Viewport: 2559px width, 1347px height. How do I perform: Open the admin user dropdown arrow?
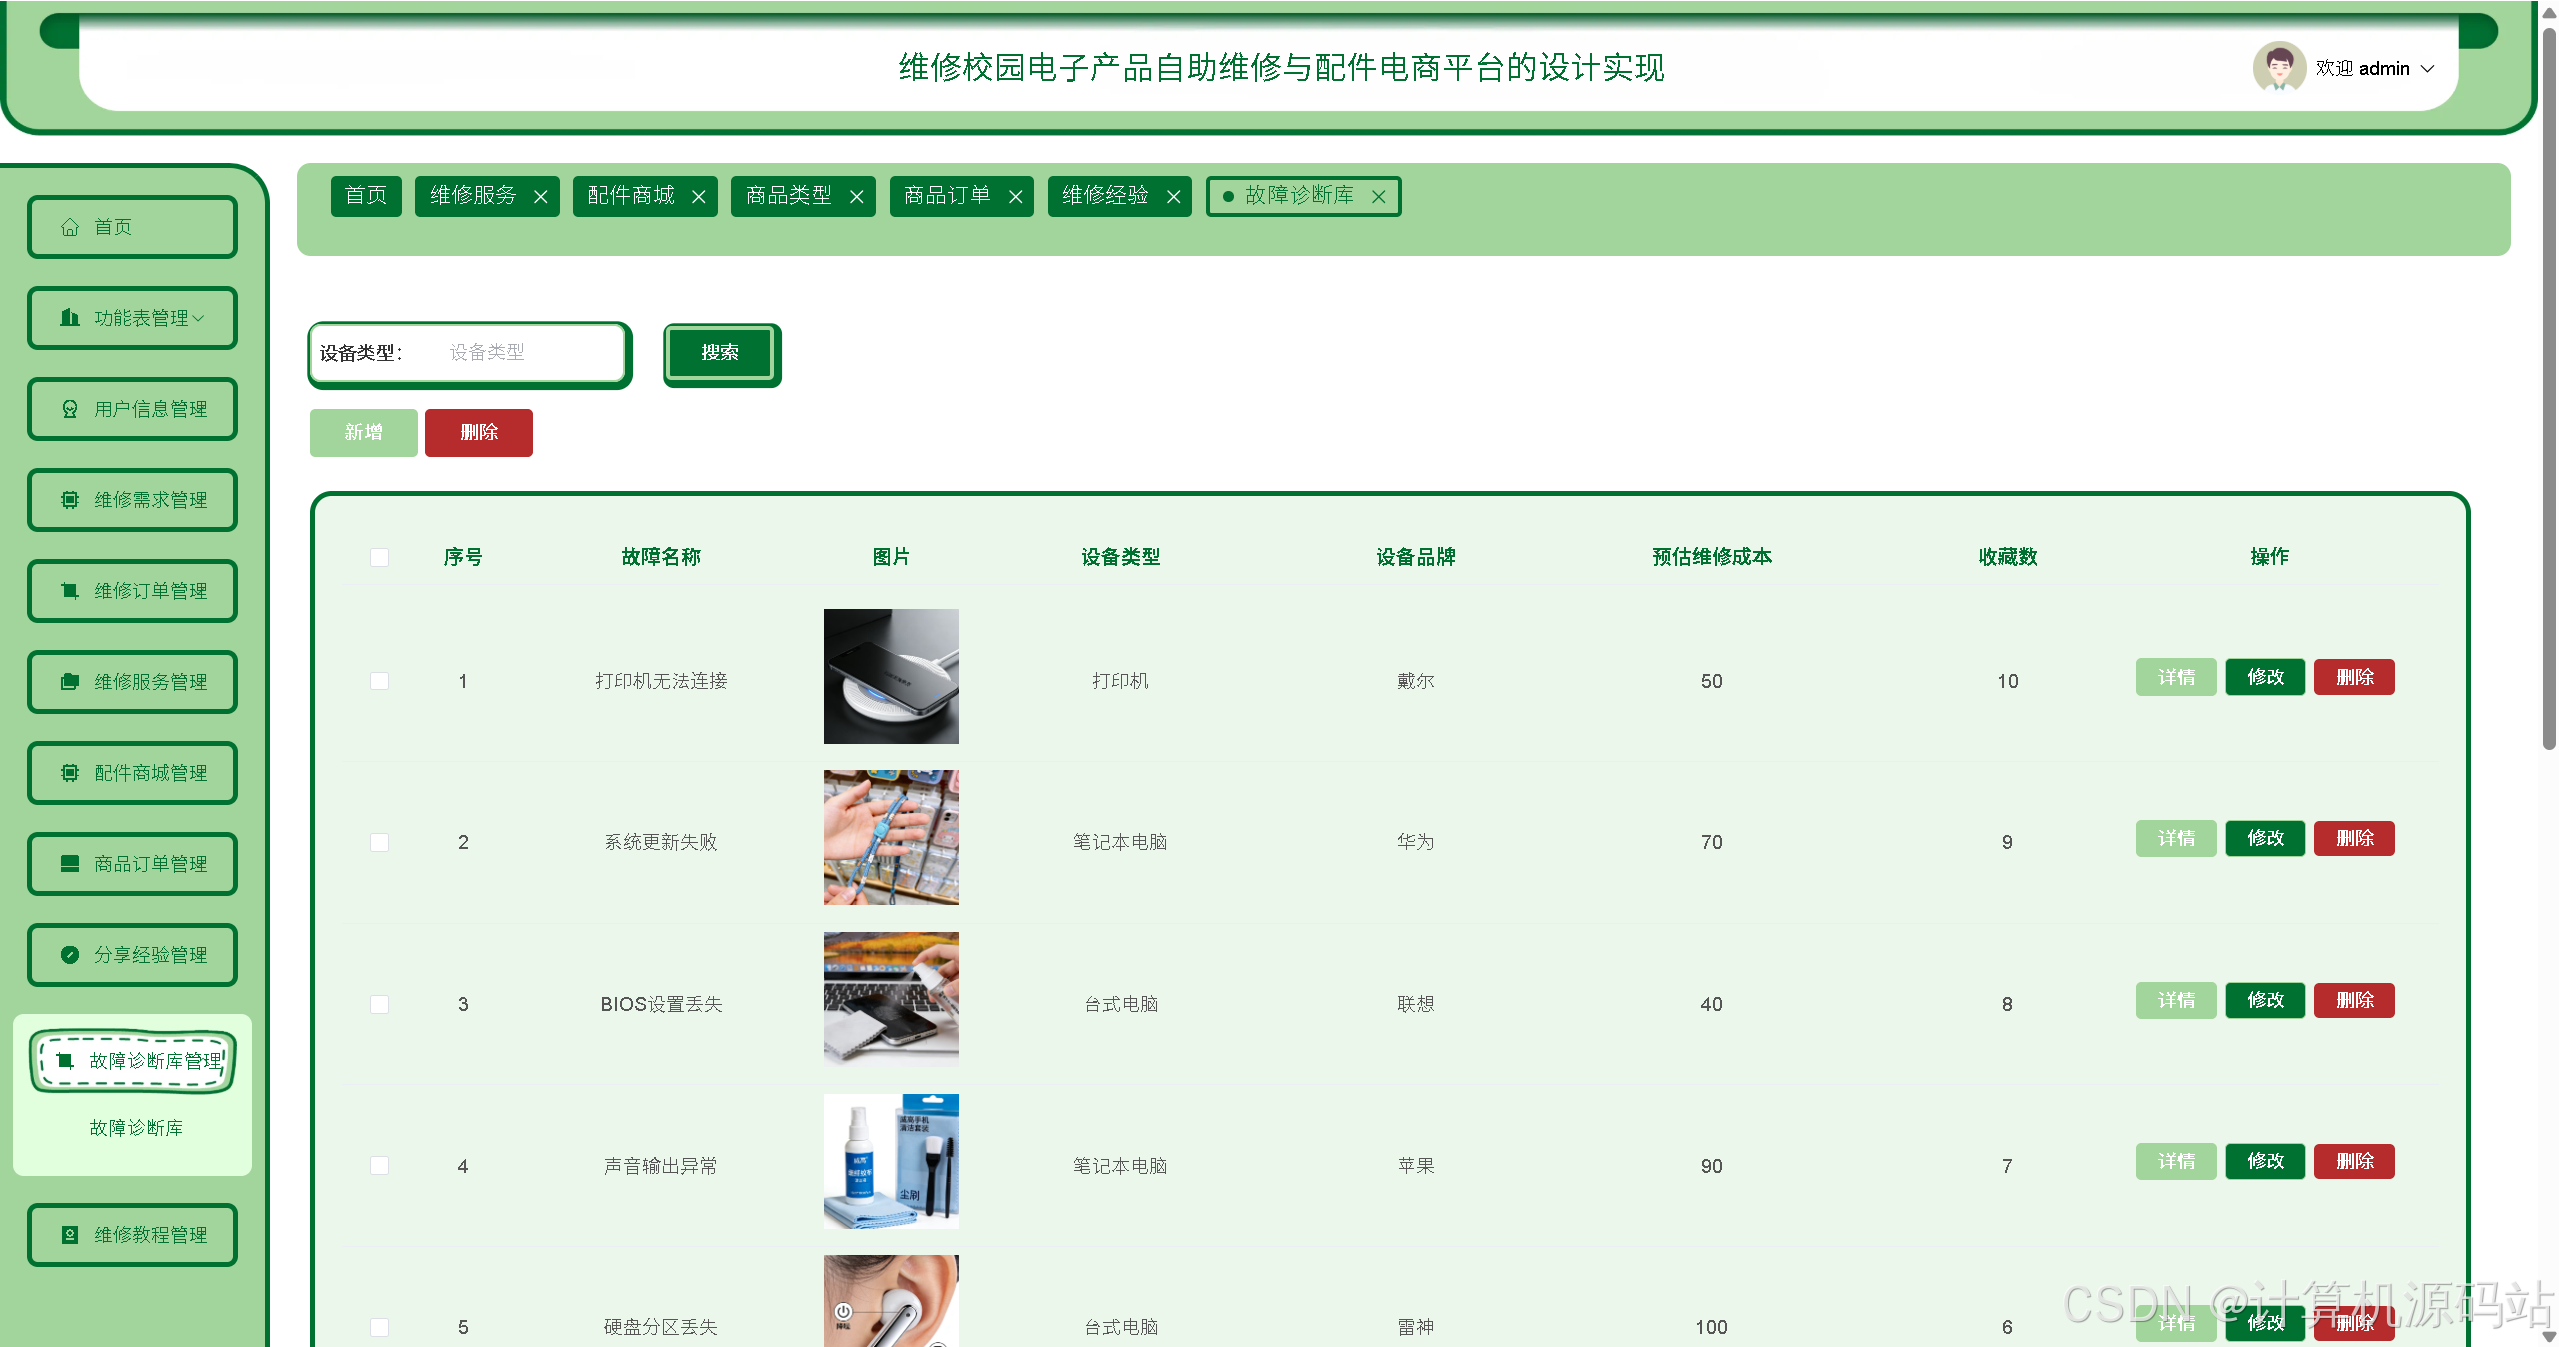point(2427,69)
